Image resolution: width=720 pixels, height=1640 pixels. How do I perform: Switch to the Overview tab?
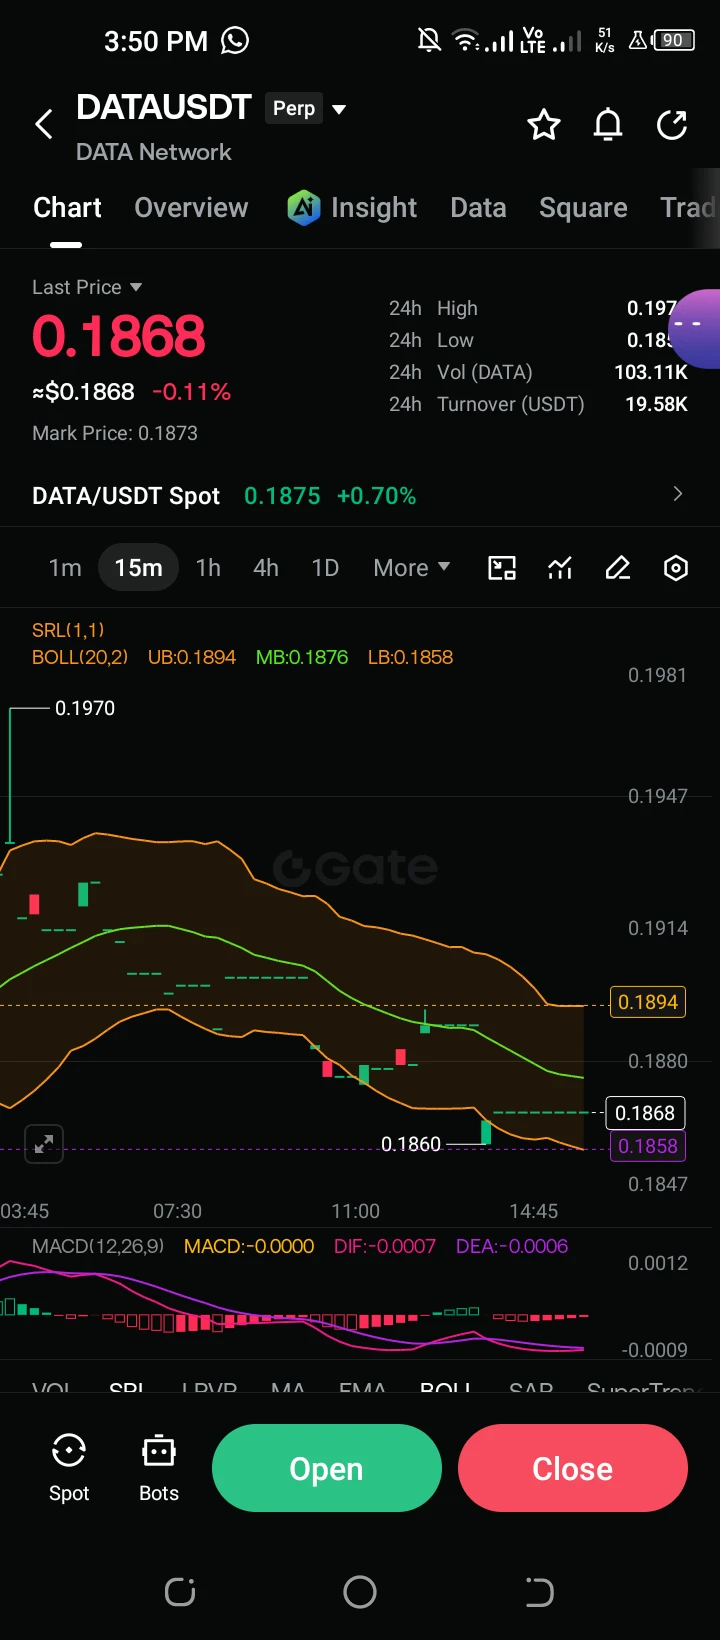[x=191, y=208]
